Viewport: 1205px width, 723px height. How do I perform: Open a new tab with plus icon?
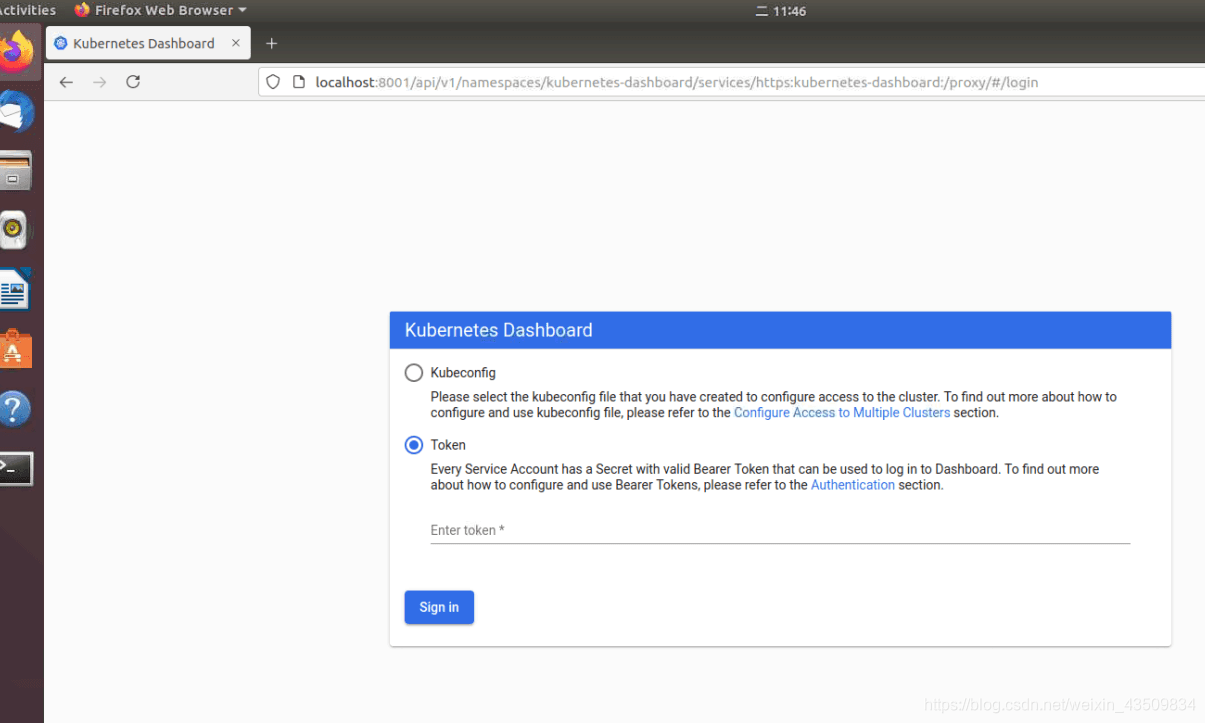pos(271,43)
